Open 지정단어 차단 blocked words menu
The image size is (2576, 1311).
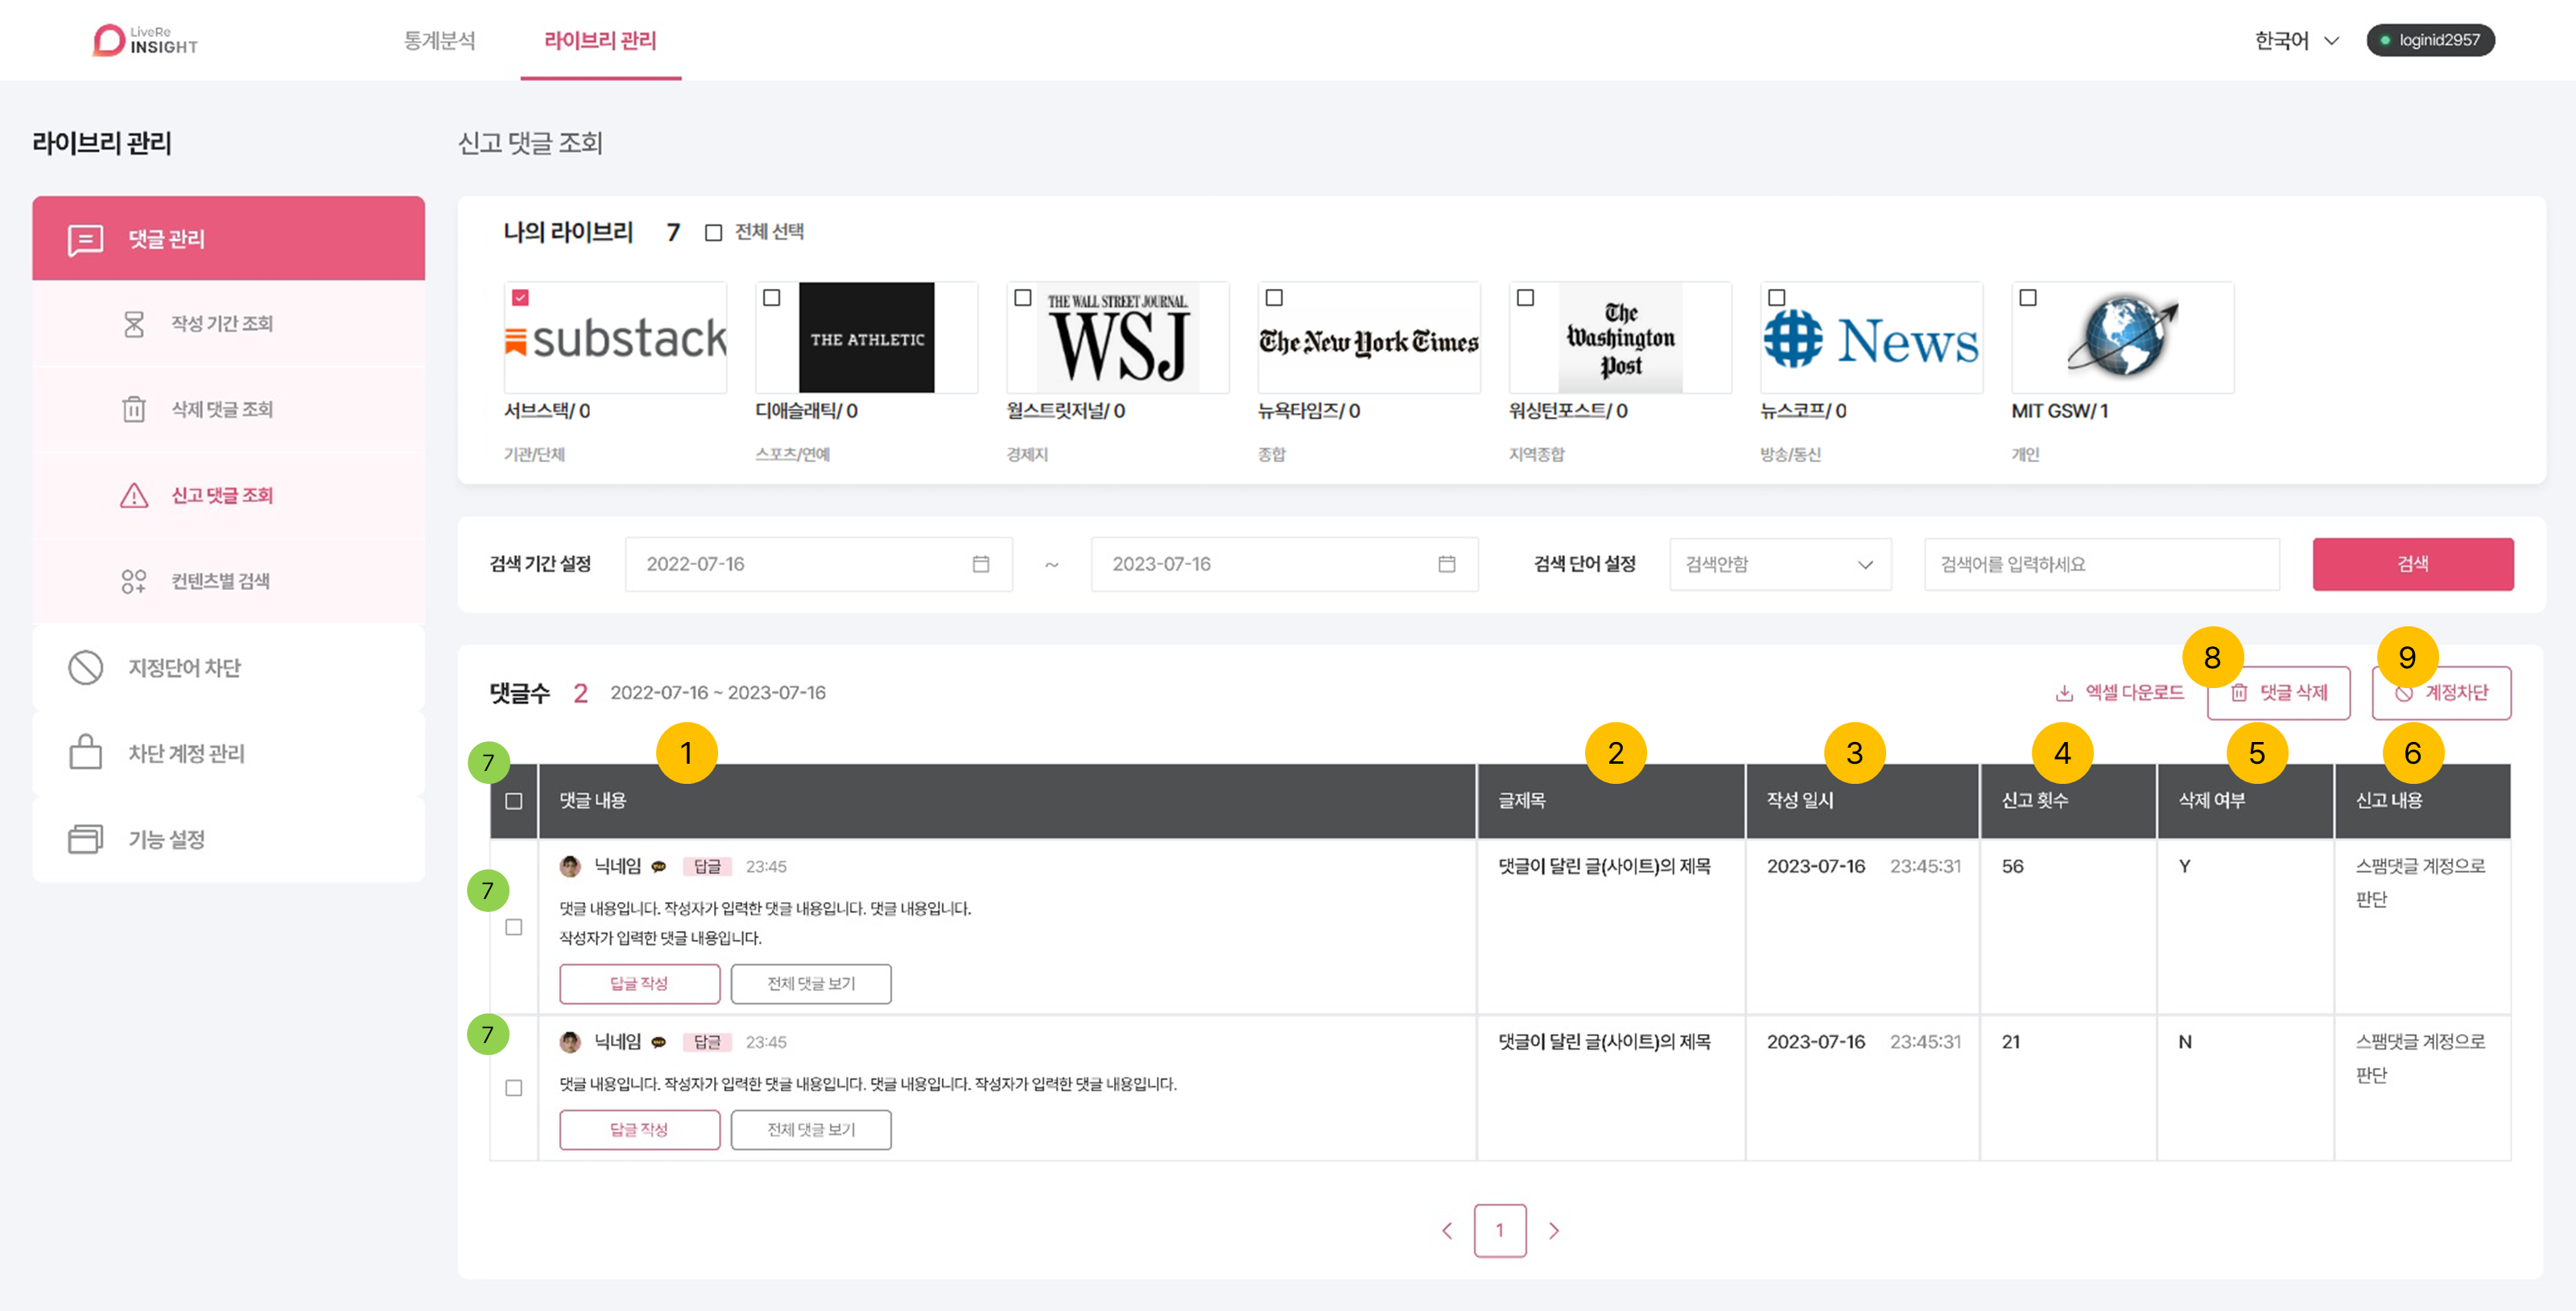[x=184, y=668]
